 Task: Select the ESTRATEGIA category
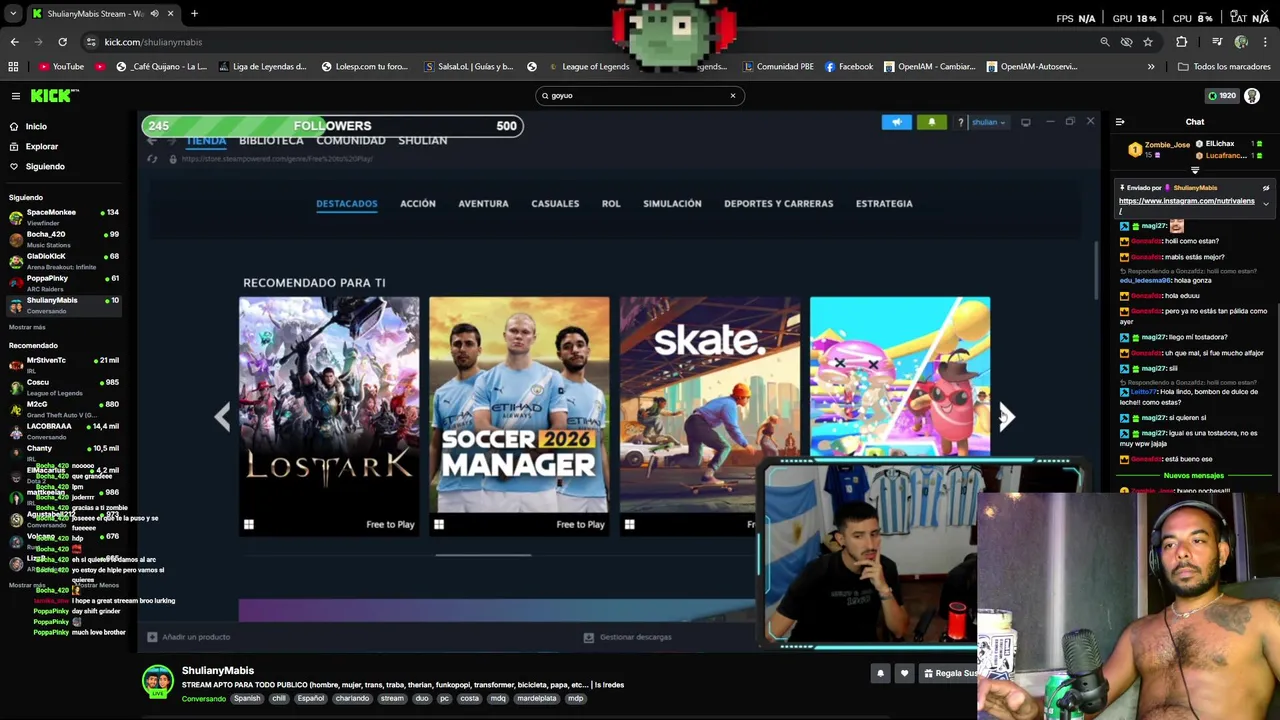[x=884, y=204]
